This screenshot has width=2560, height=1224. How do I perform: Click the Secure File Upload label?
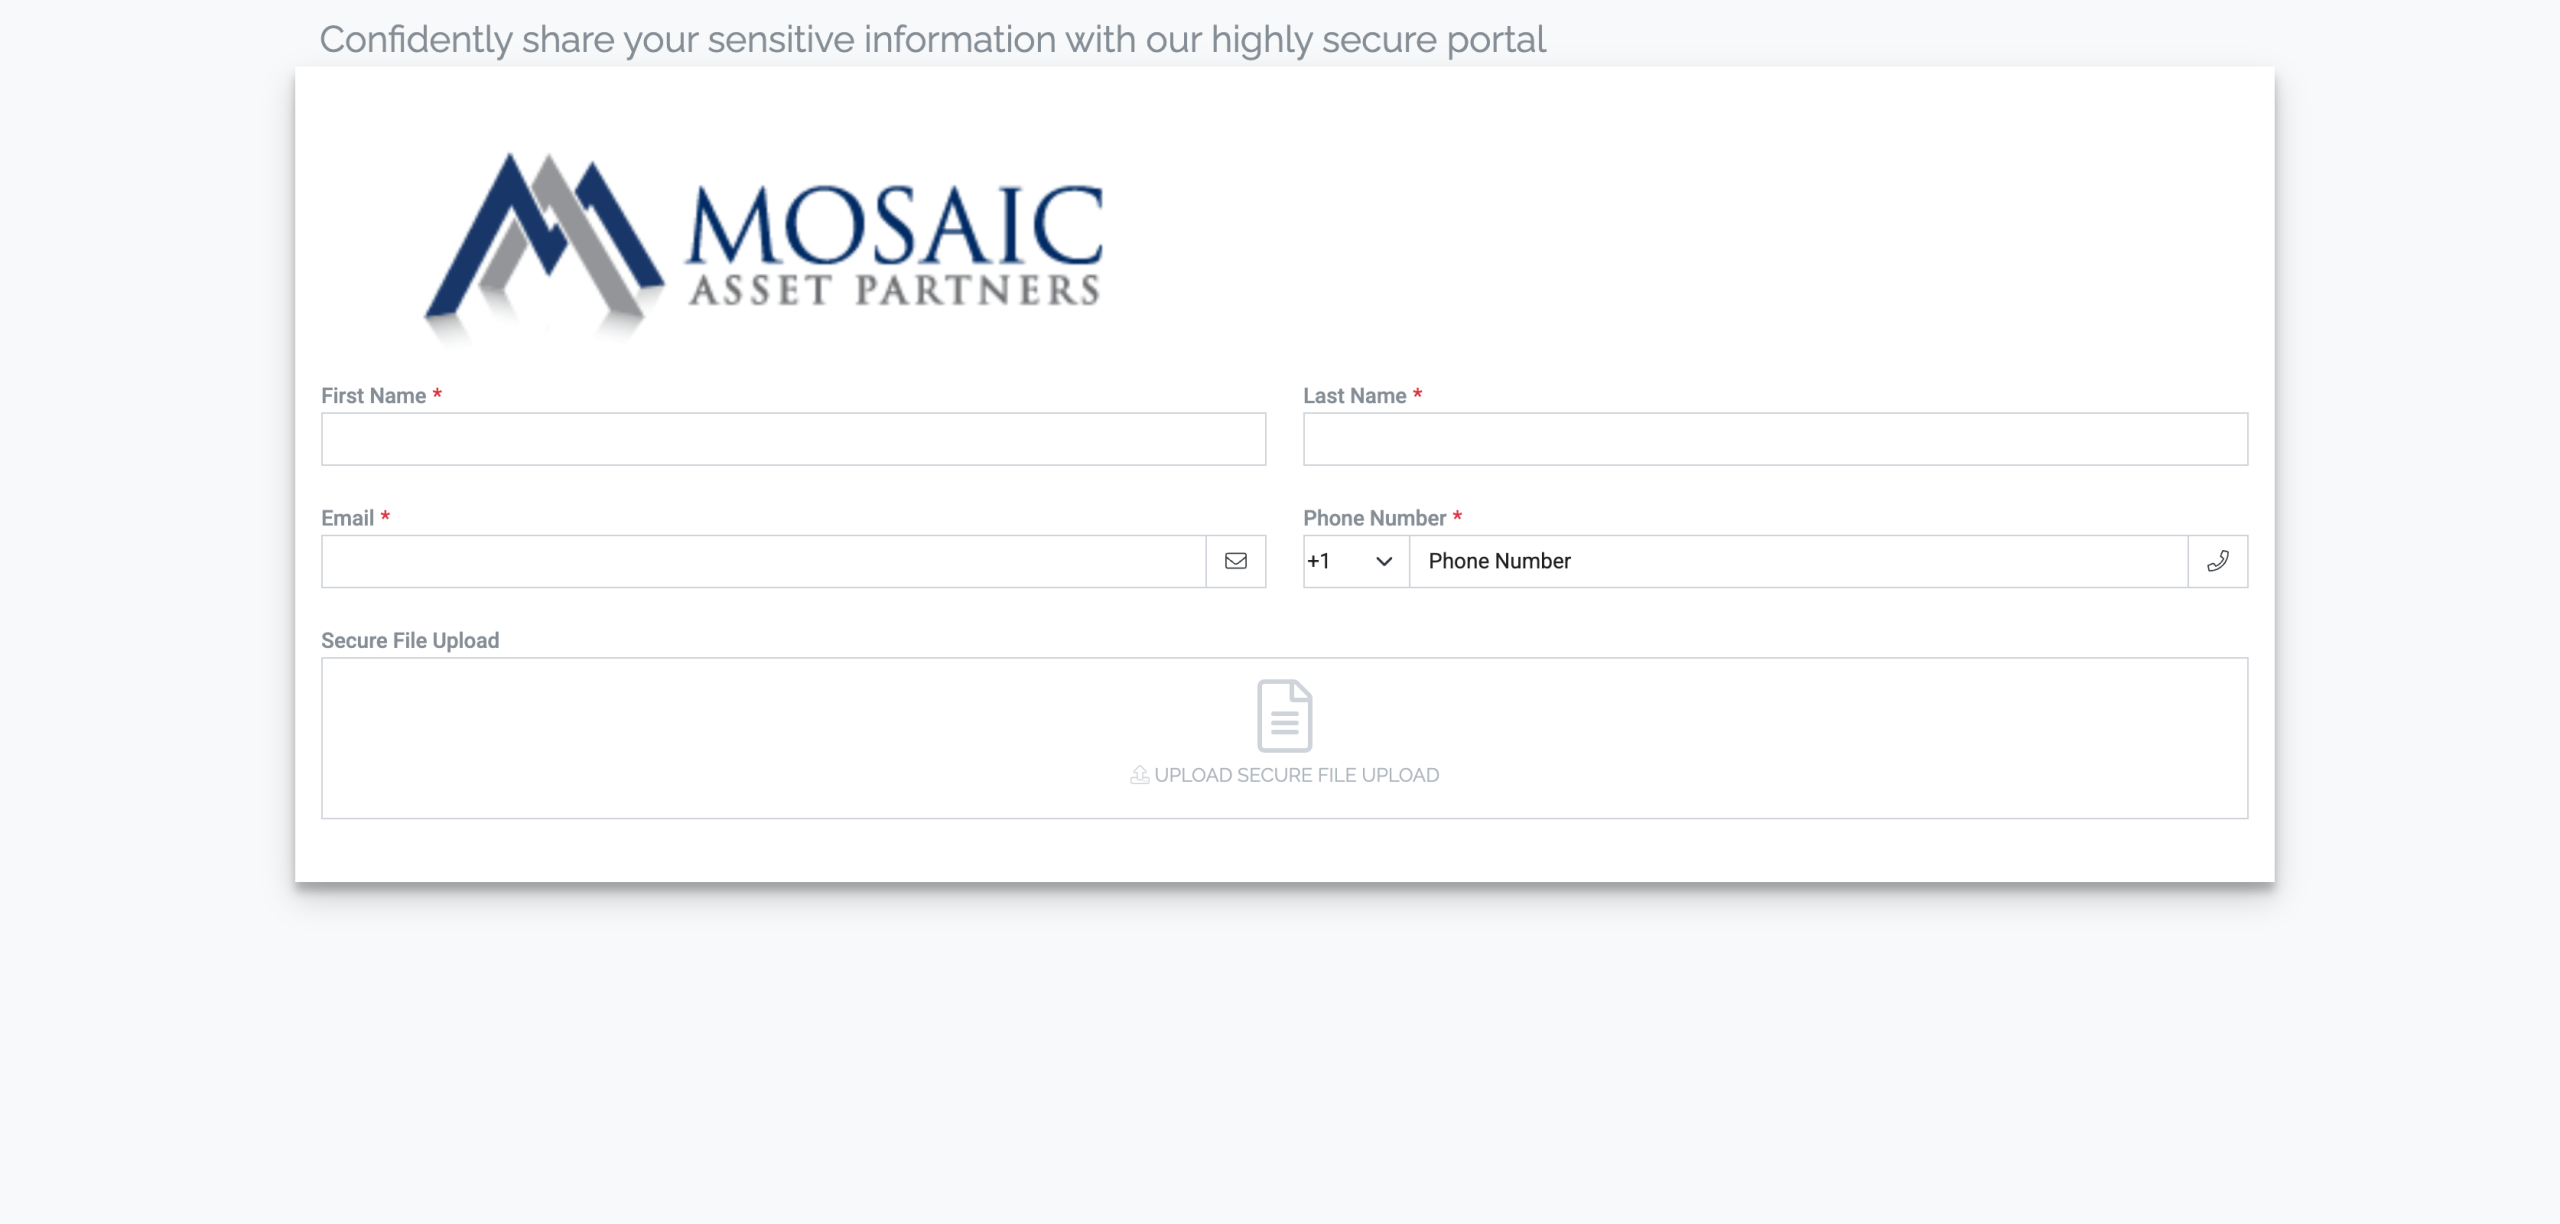pyautogui.click(x=410, y=641)
